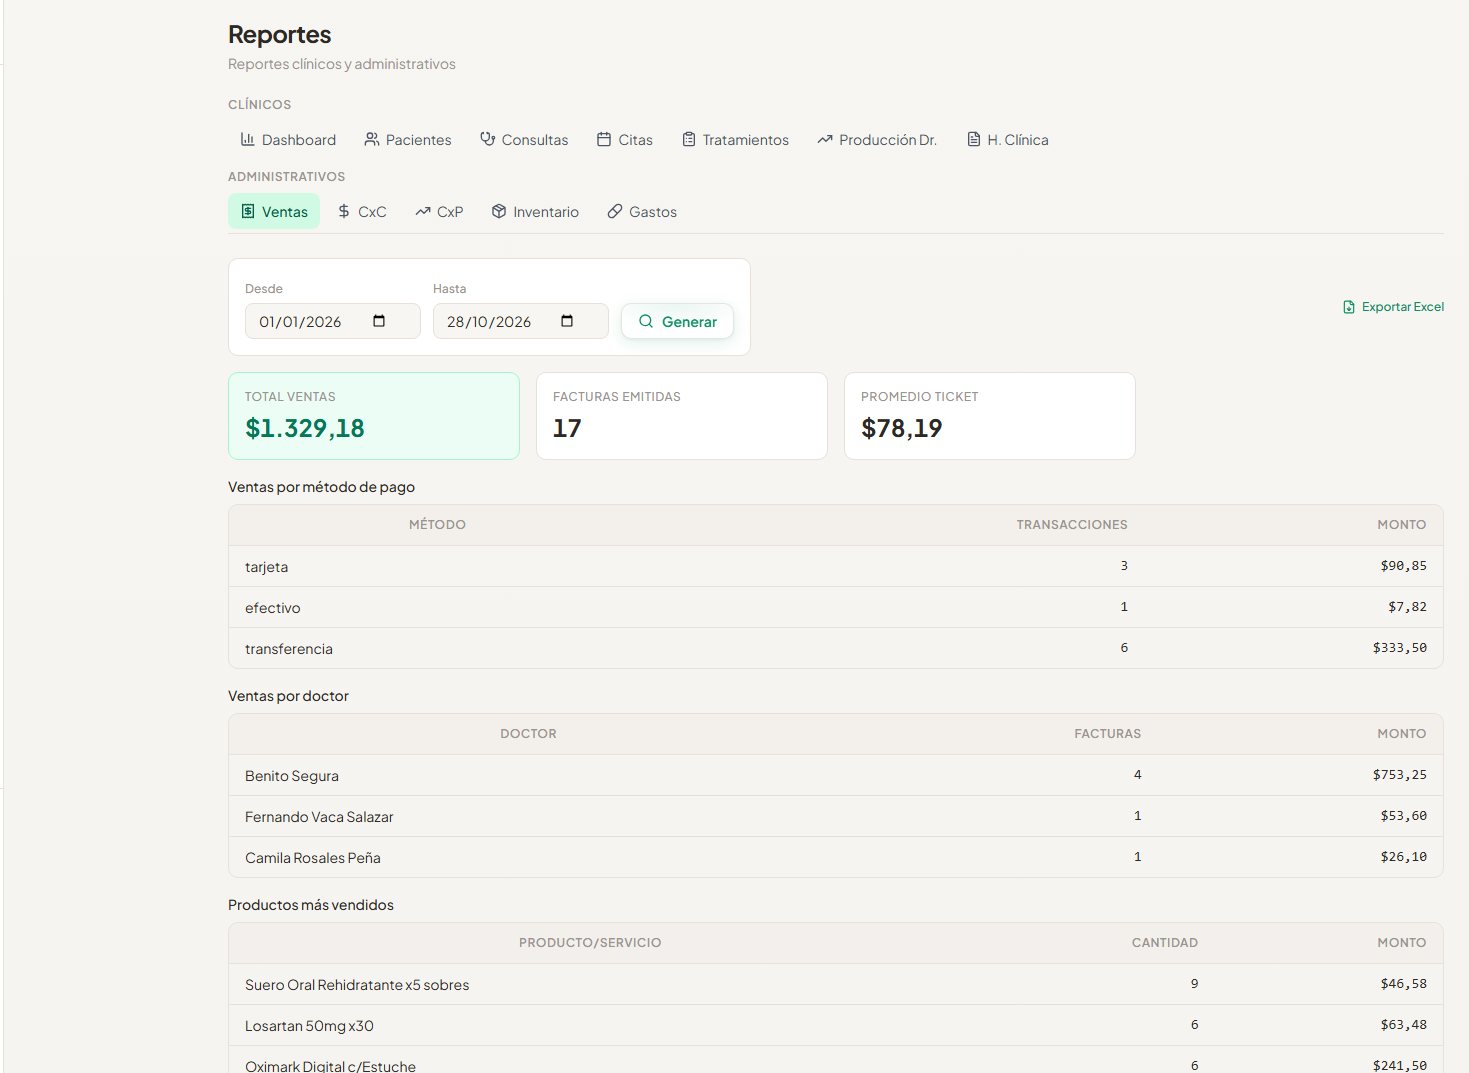
Task: Click the Hasta date field 28/10/2026
Action: (x=521, y=321)
